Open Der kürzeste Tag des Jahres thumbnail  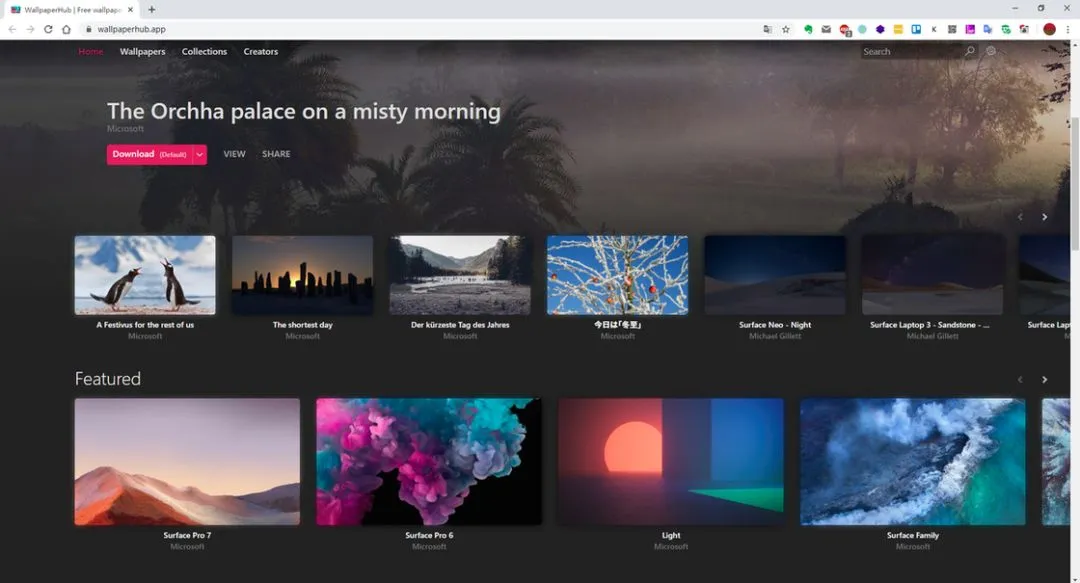point(460,275)
